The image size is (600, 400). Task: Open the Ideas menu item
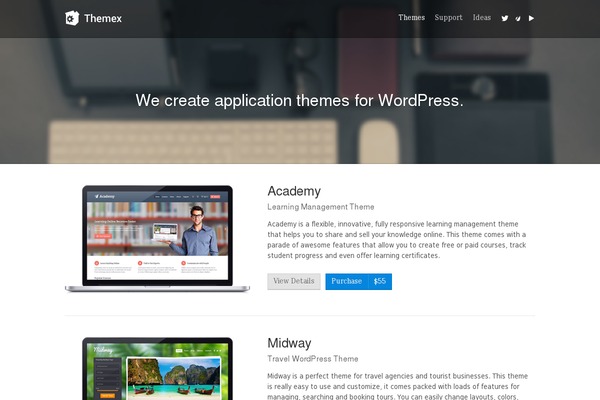pos(482,18)
